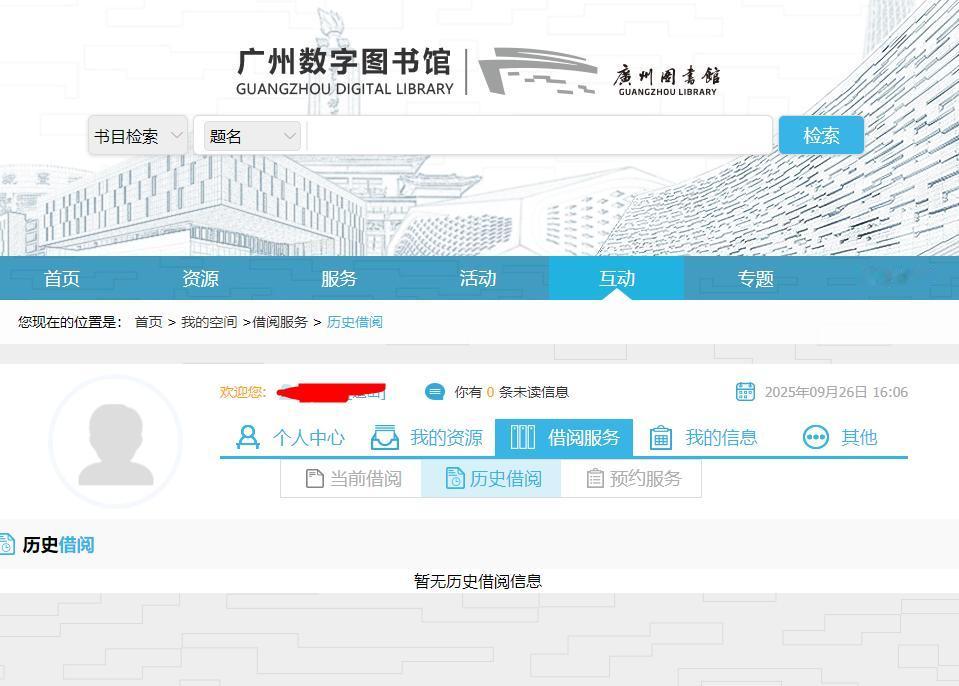This screenshot has height=686, width=959.
Task: Open the 书目检索 search type dropdown
Action: click(x=138, y=135)
